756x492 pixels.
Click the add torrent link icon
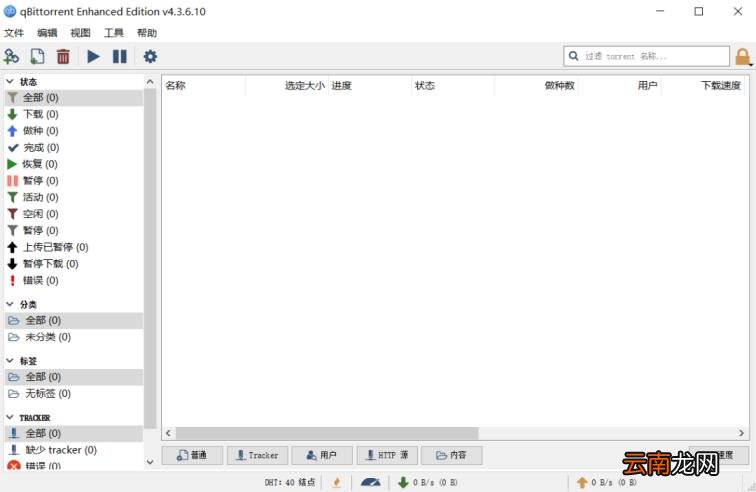(x=11, y=56)
